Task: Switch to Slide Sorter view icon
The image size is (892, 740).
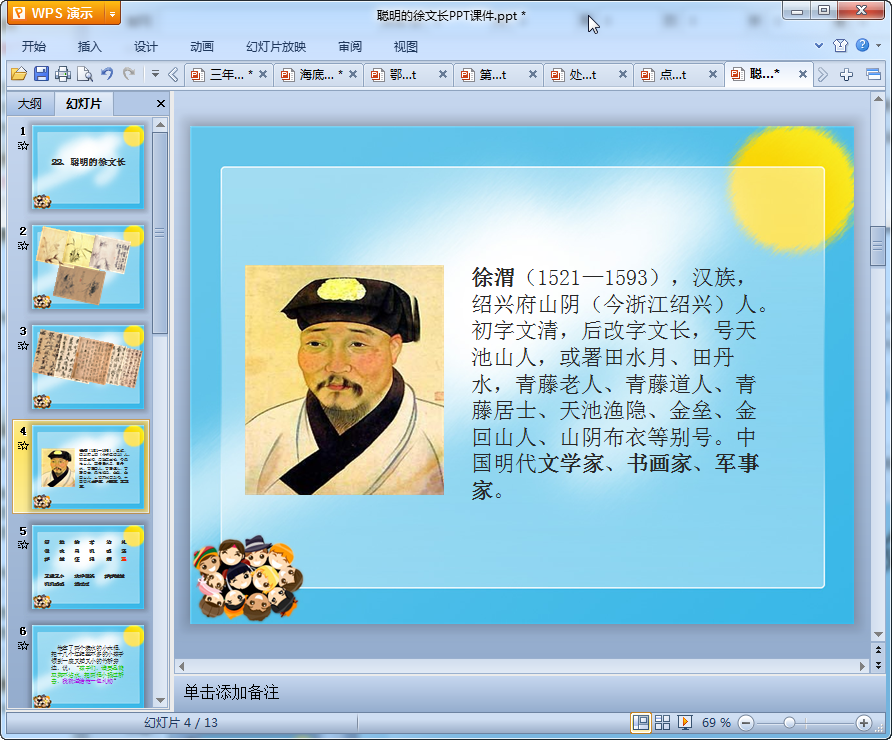Action: (663, 722)
